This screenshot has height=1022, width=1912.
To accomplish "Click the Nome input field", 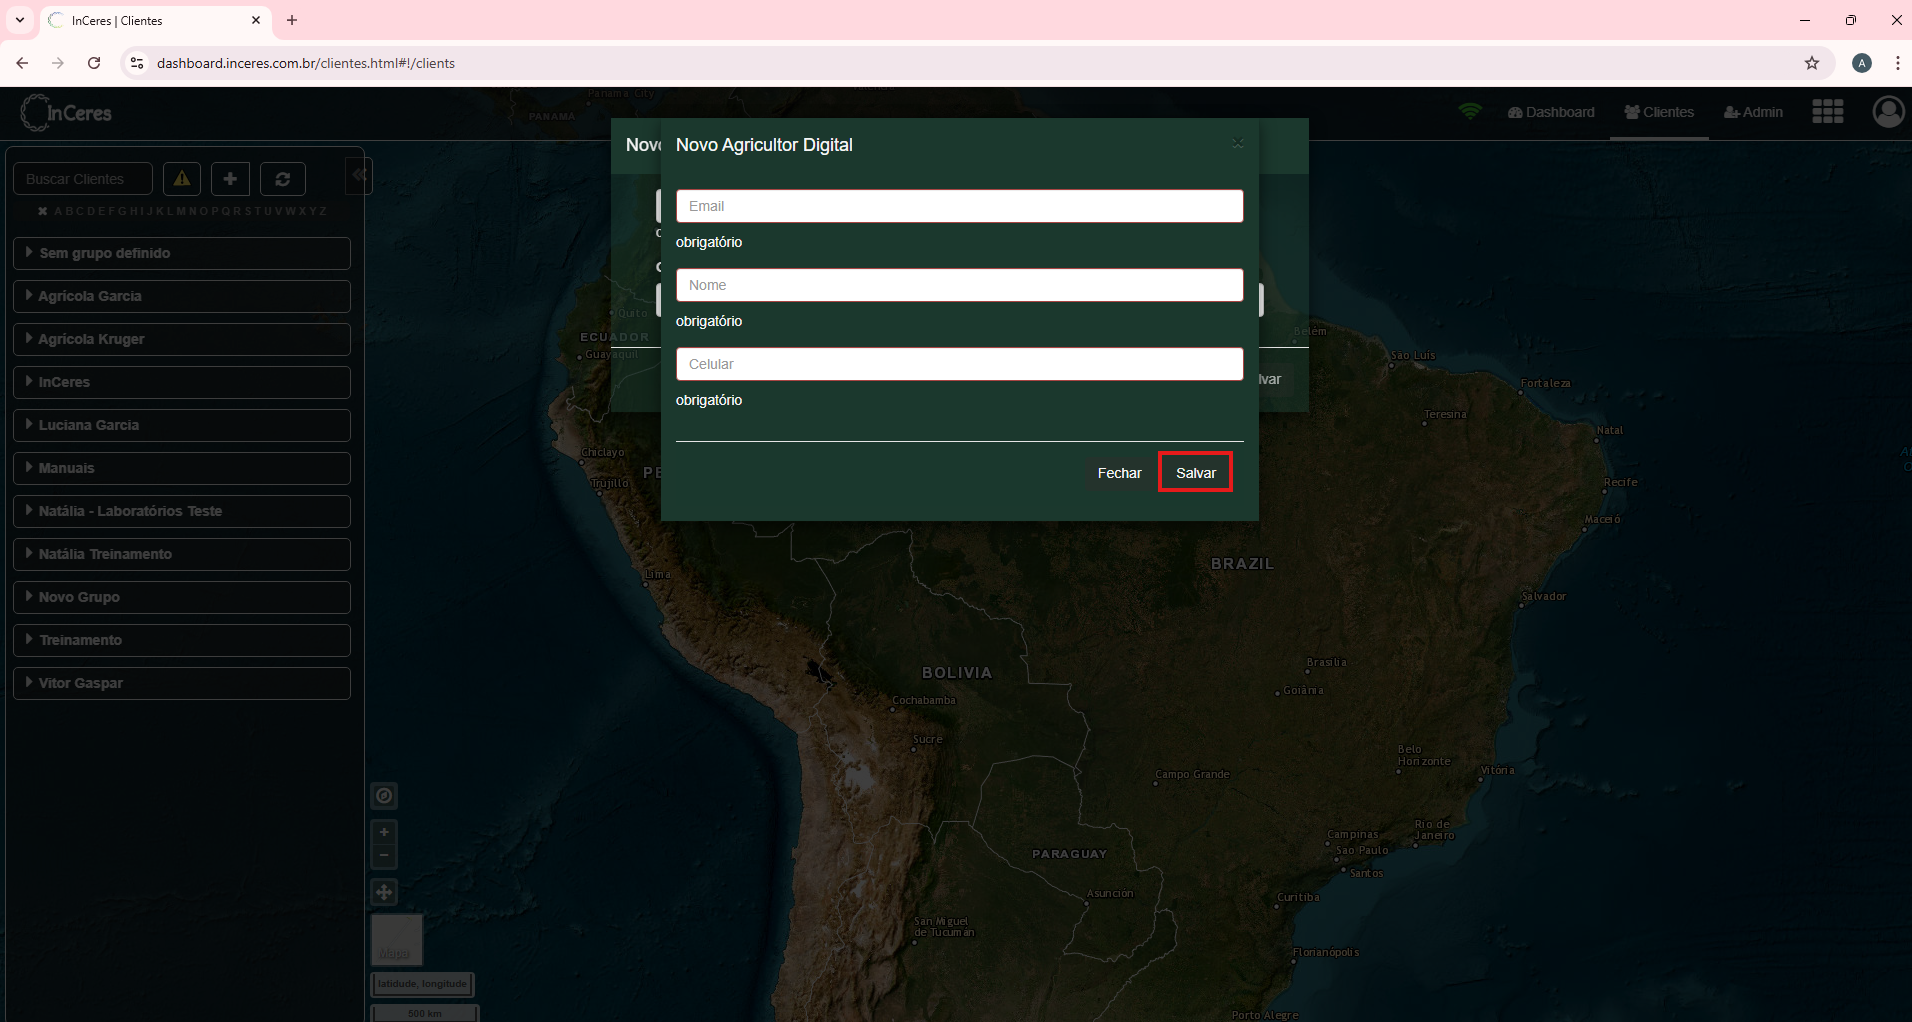I will coord(959,285).
